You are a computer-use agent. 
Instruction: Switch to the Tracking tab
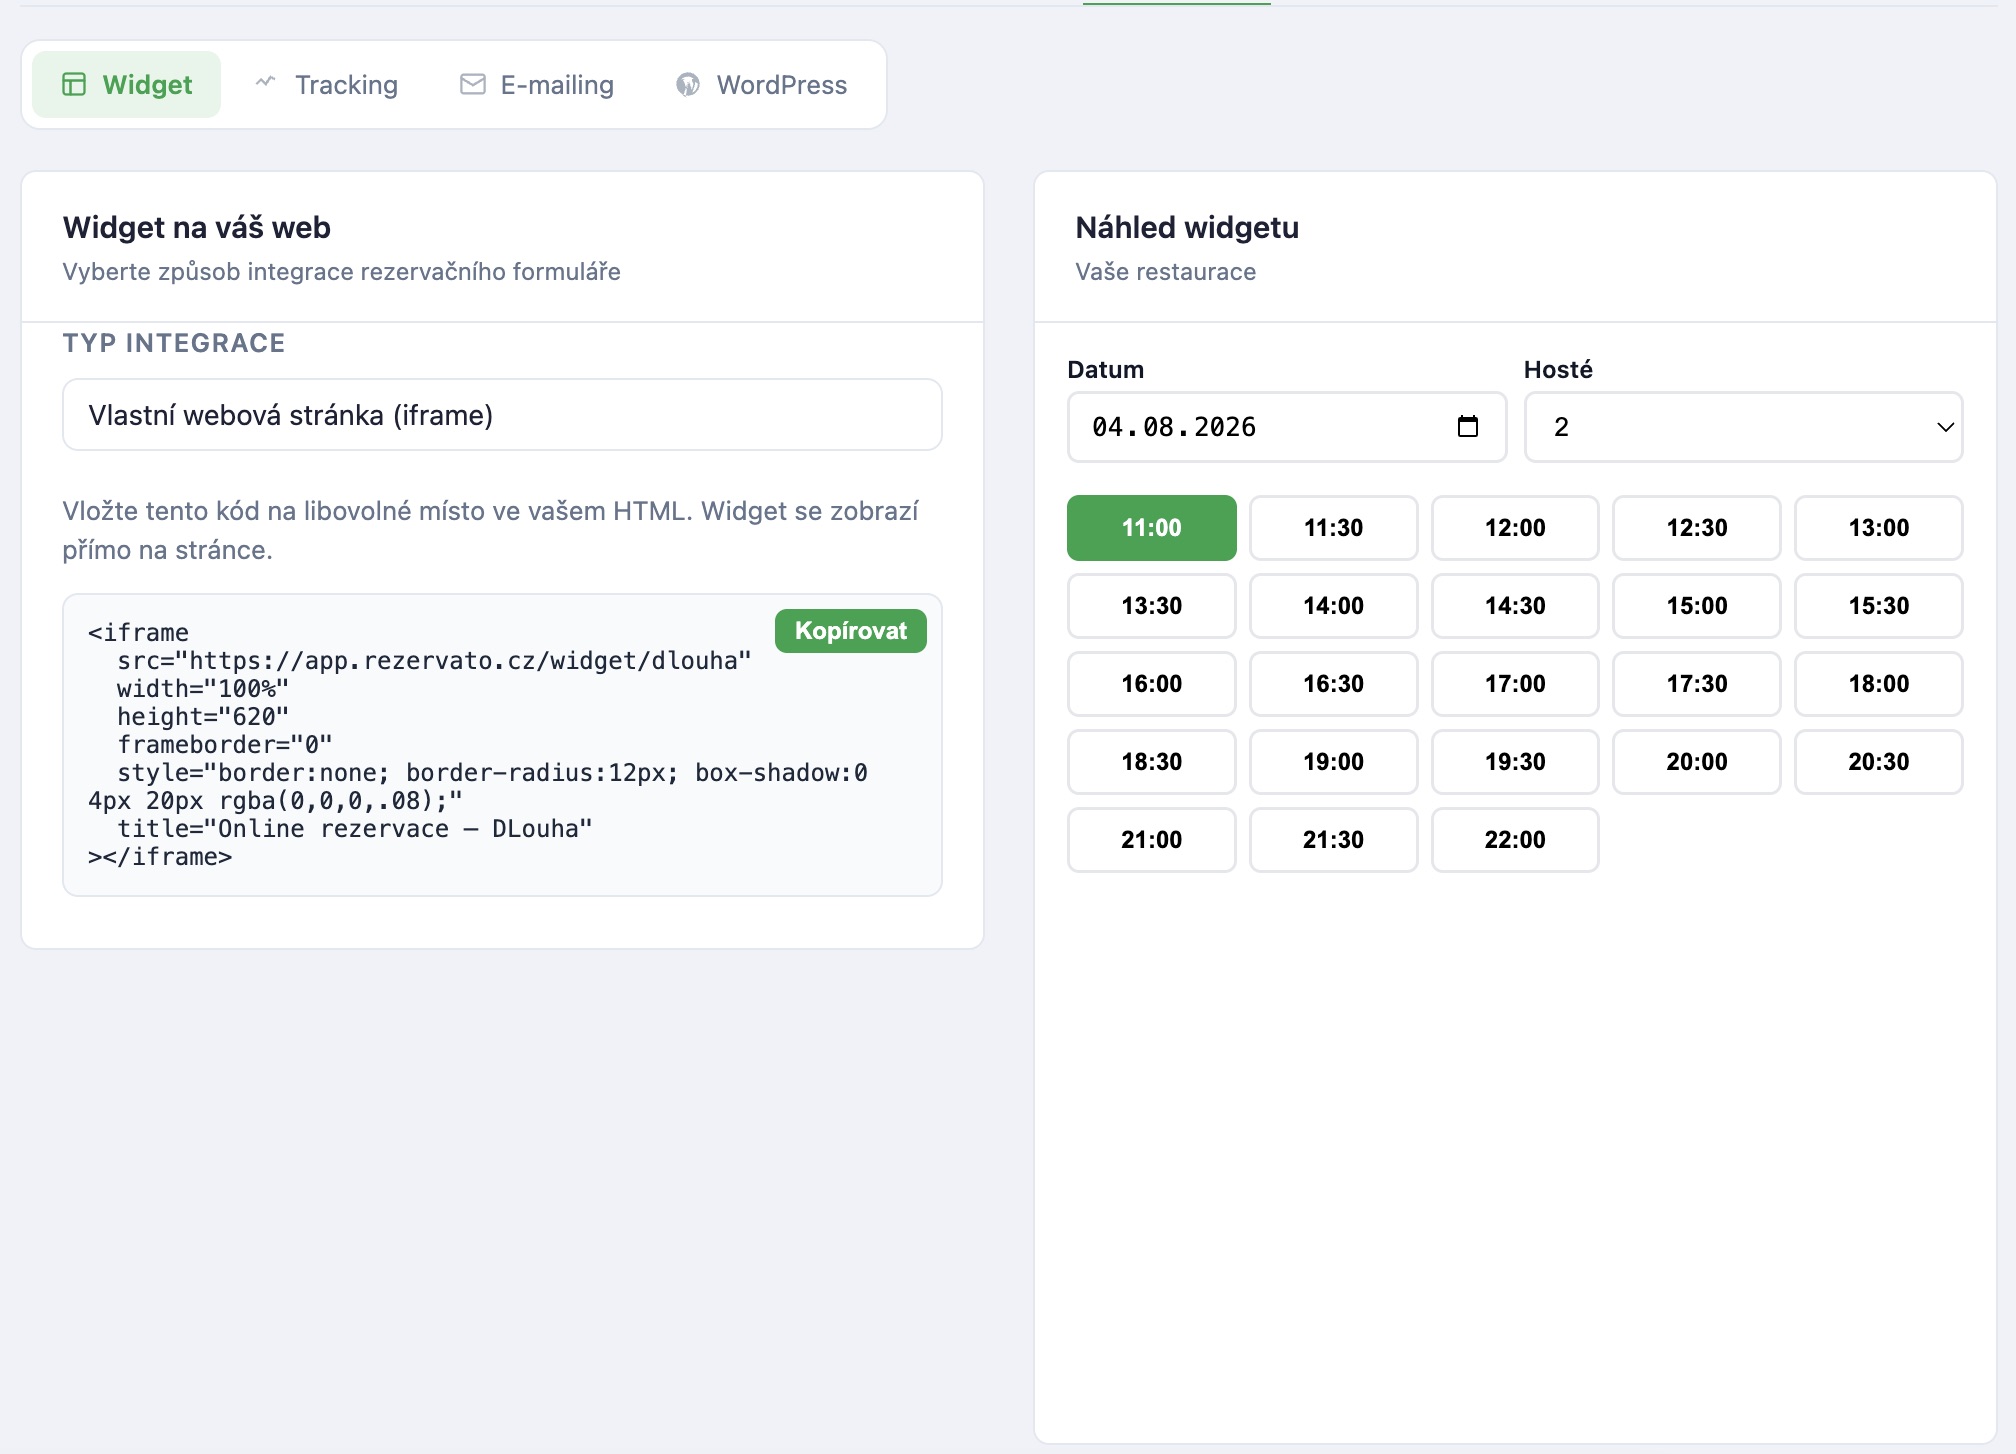(x=326, y=85)
